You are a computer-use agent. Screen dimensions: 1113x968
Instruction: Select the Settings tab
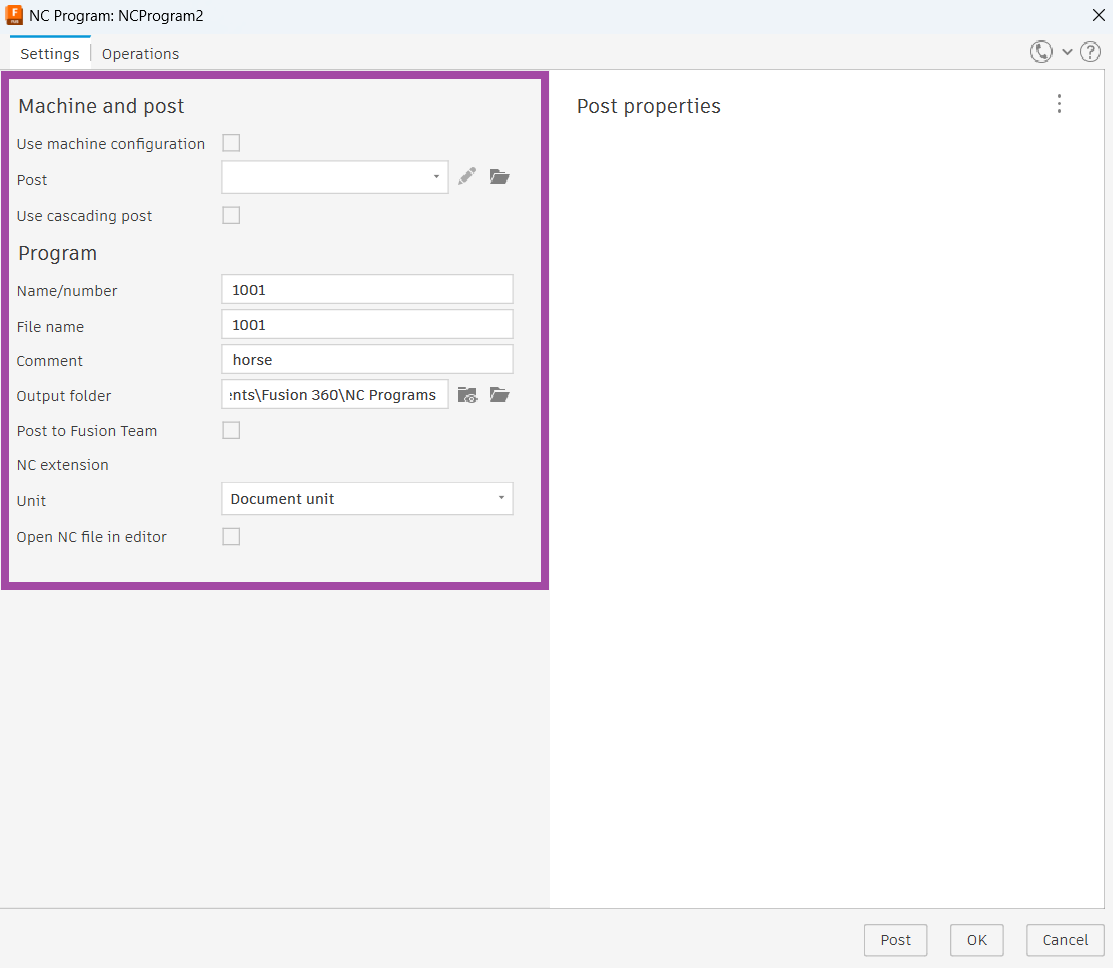tap(50, 54)
